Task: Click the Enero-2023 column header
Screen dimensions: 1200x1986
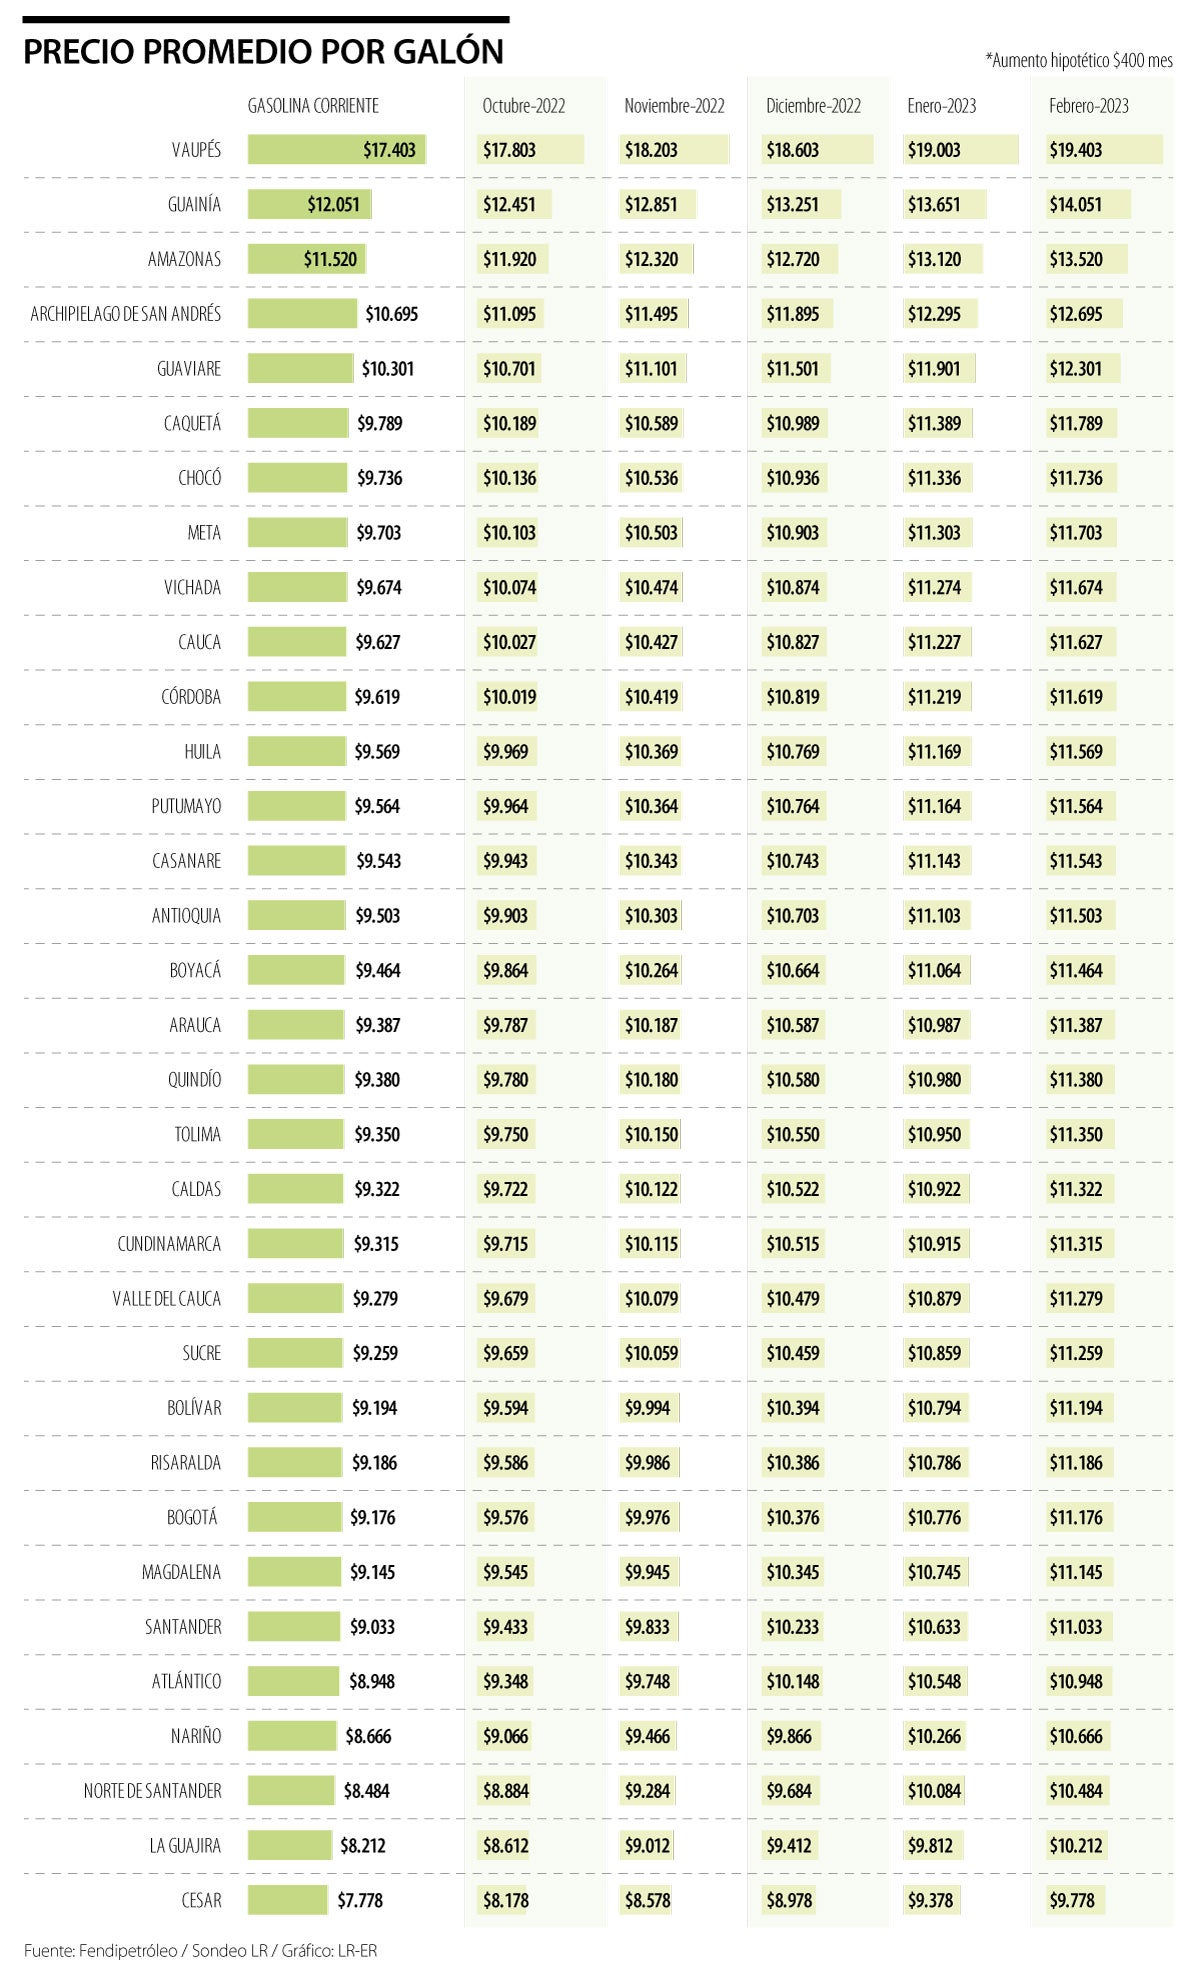Action: (941, 106)
